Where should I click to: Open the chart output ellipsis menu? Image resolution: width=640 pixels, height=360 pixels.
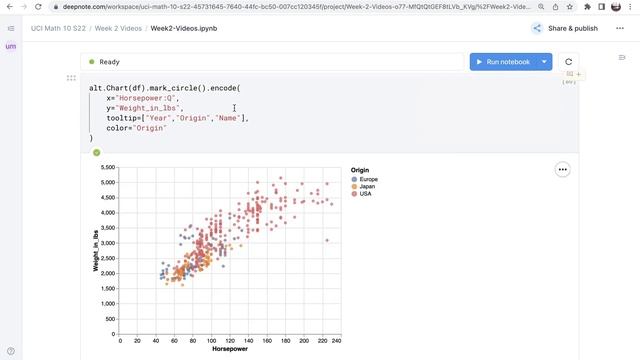coord(562,169)
